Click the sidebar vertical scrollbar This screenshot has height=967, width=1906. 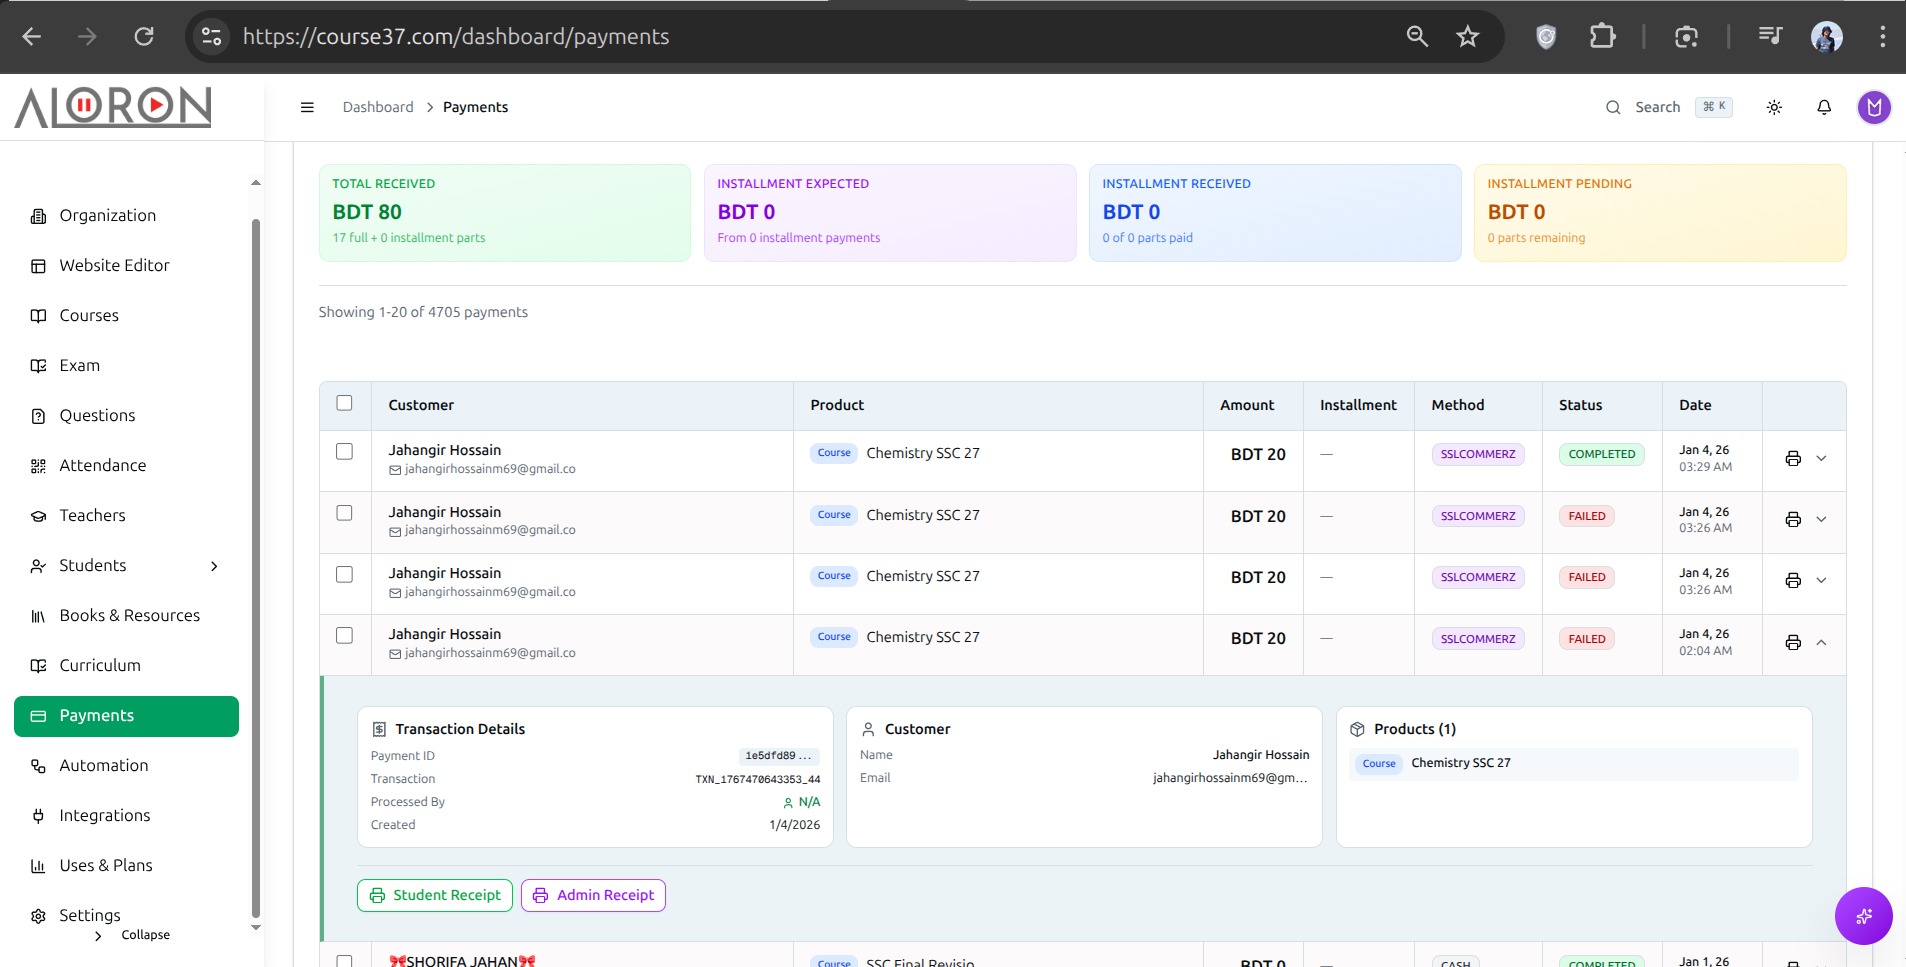pyautogui.click(x=256, y=560)
